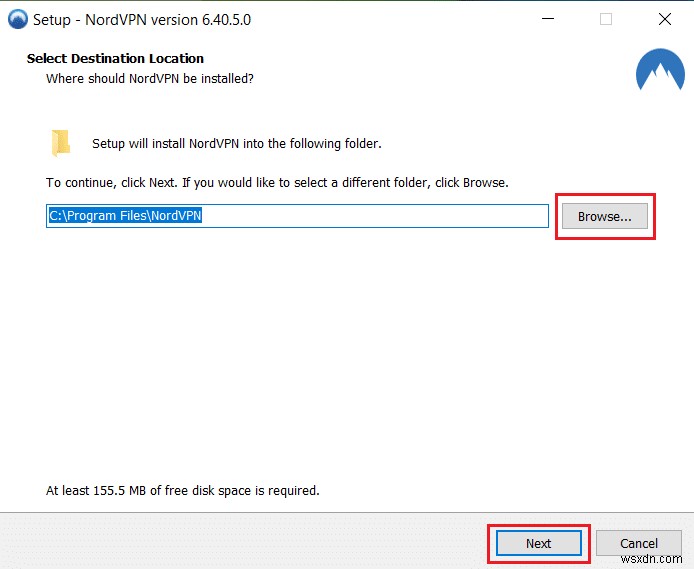This screenshot has height=569, width=694.
Task: Cancel the NordVPN setup
Action: tap(639, 543)
